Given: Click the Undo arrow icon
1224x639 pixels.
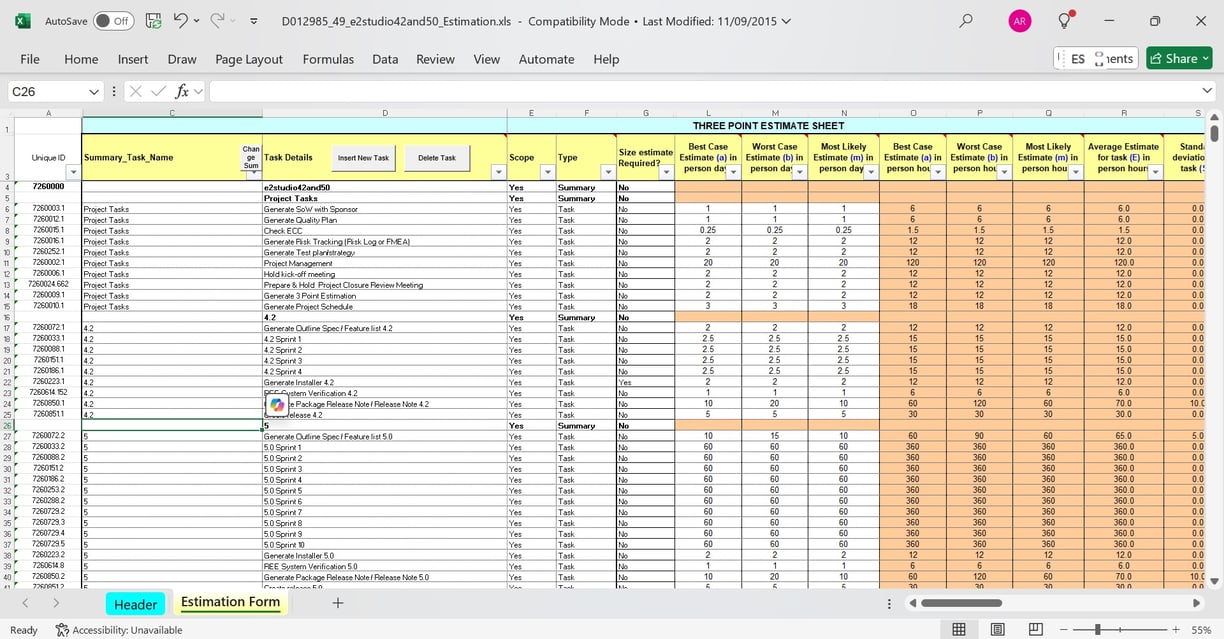Looking at the screenshot, I should point(180,20).
